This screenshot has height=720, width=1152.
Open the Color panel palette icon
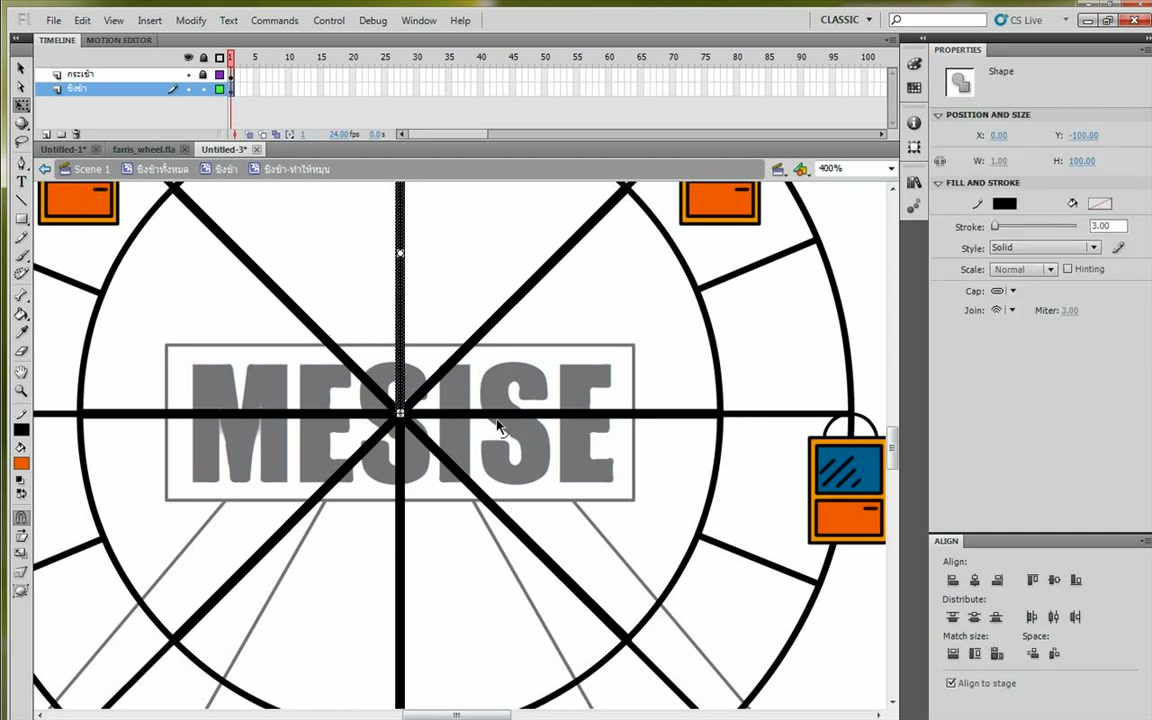tap(914, 64)
